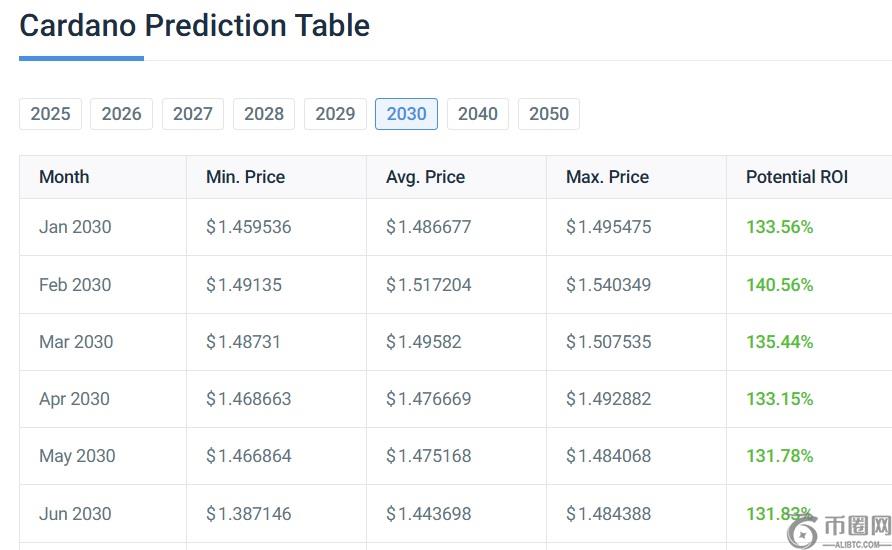Click the active 2030 tab

click(406, 114)
